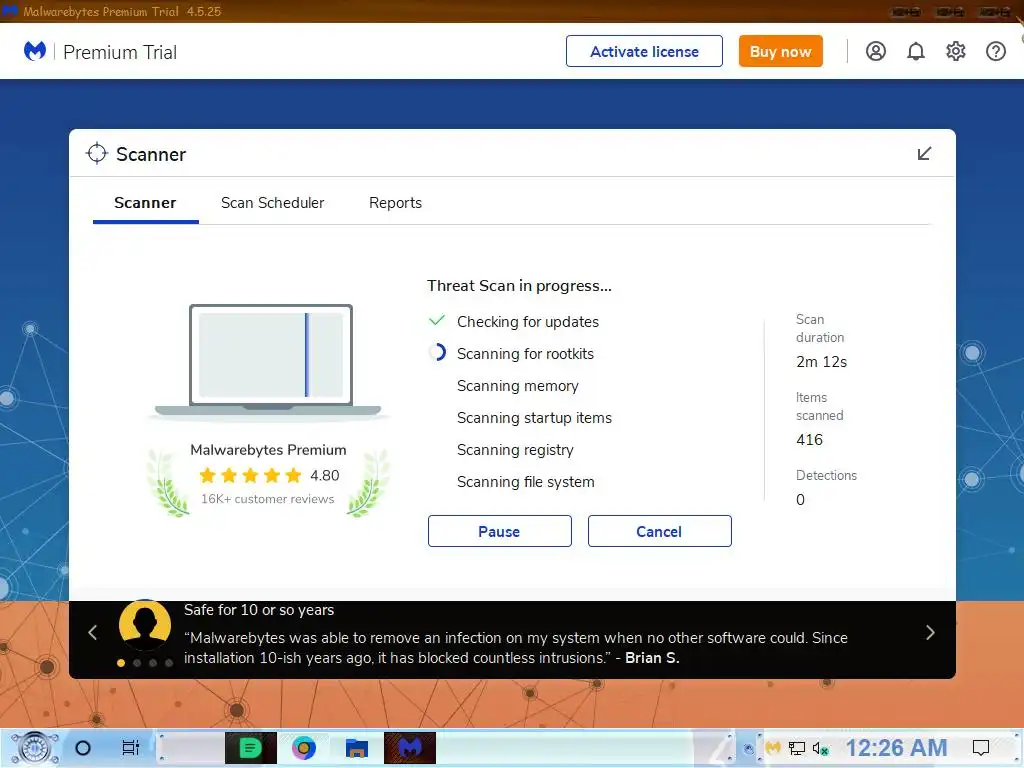Open the Start menu button
The image size is (1024, 768).
pyautogui.click(x=35, y=748)
